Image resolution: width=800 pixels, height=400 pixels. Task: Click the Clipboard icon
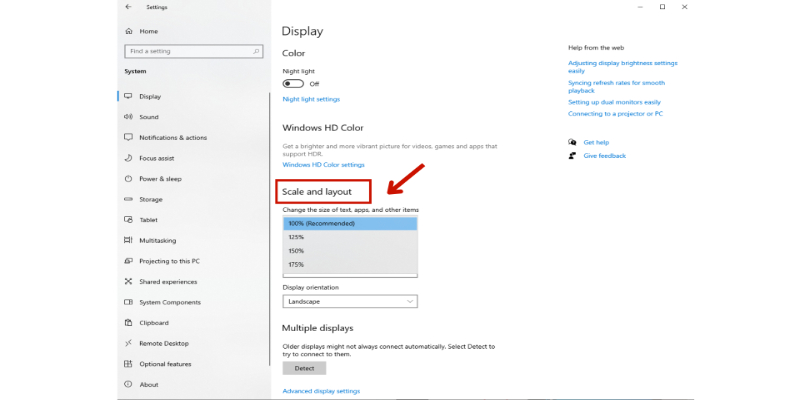129,323
